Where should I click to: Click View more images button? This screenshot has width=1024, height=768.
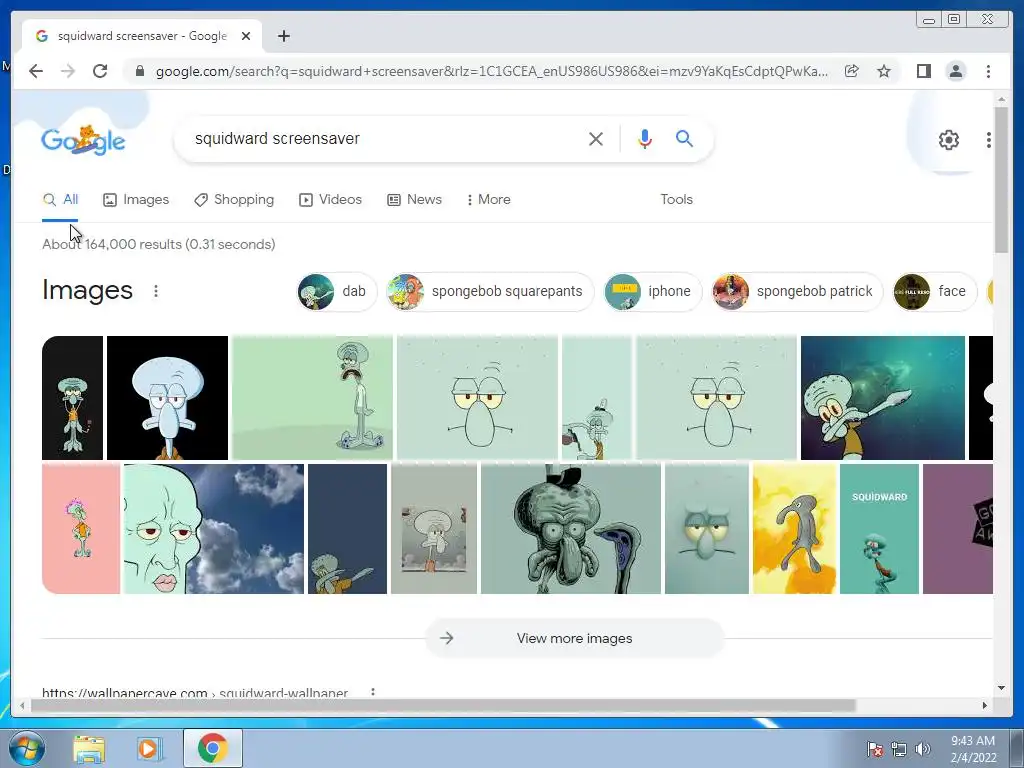pos(574,638)
